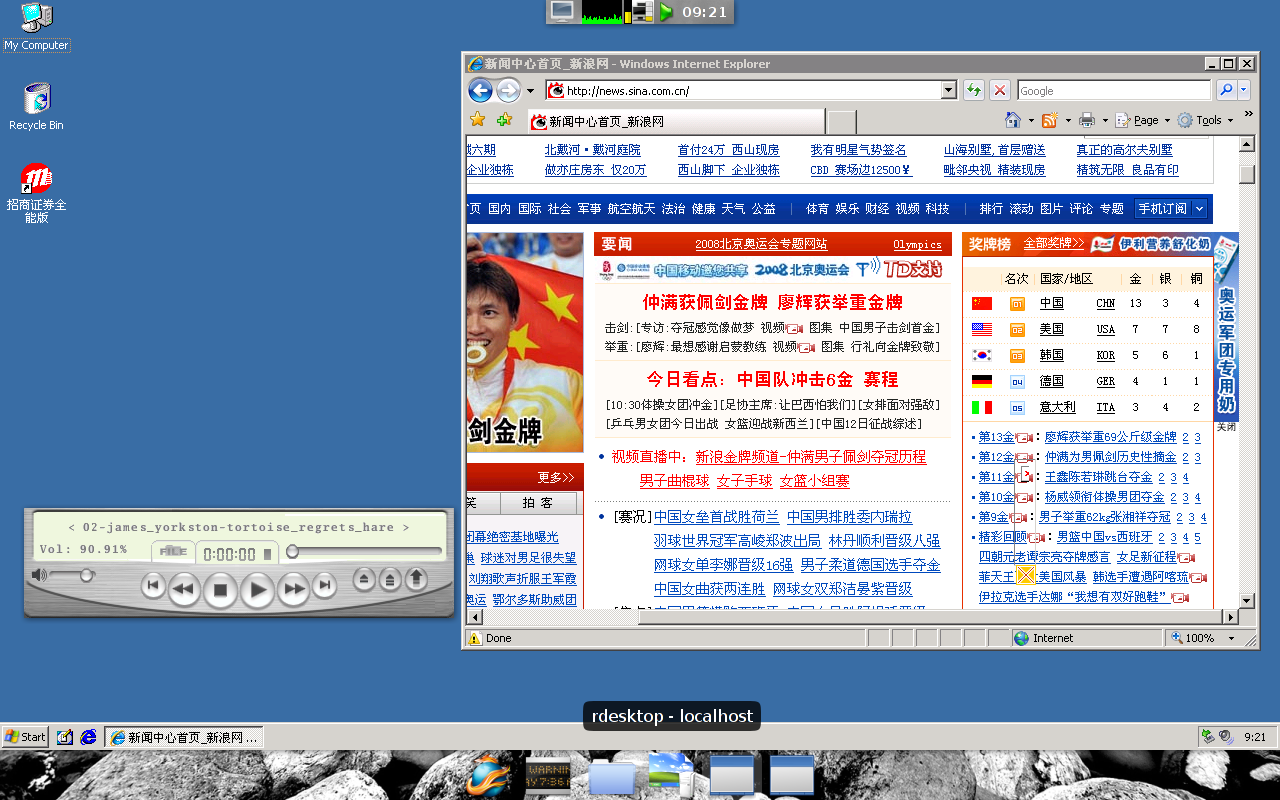Open the recent pages dropdown beside Forward
This screenshot has width=1280, height=800.
click(531, 91)
